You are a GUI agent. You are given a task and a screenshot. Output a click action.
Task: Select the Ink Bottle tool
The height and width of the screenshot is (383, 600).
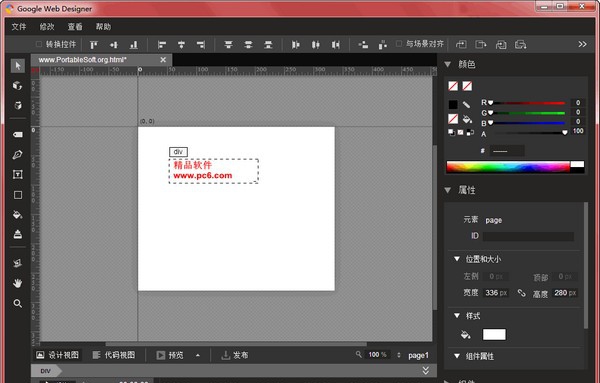click(x=18, y=234)
